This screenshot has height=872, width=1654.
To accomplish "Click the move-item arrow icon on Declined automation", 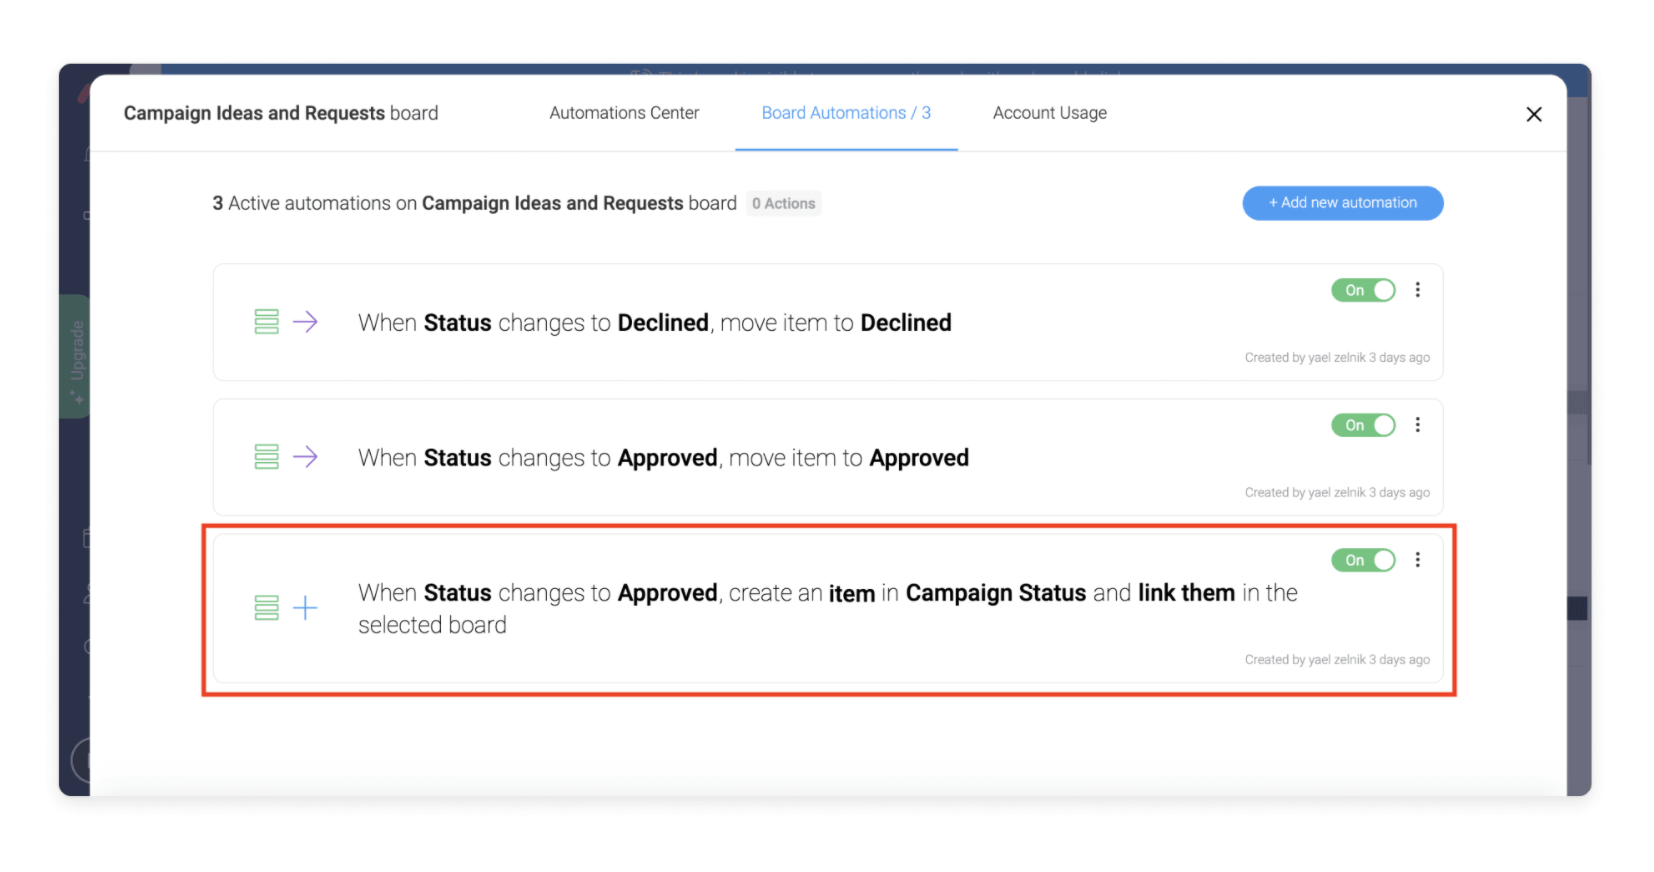I will pos(305,322).
